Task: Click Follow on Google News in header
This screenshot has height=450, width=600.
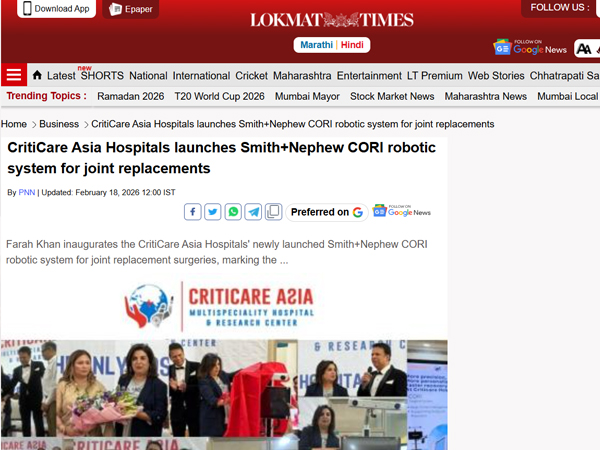Action: point(530,47)
